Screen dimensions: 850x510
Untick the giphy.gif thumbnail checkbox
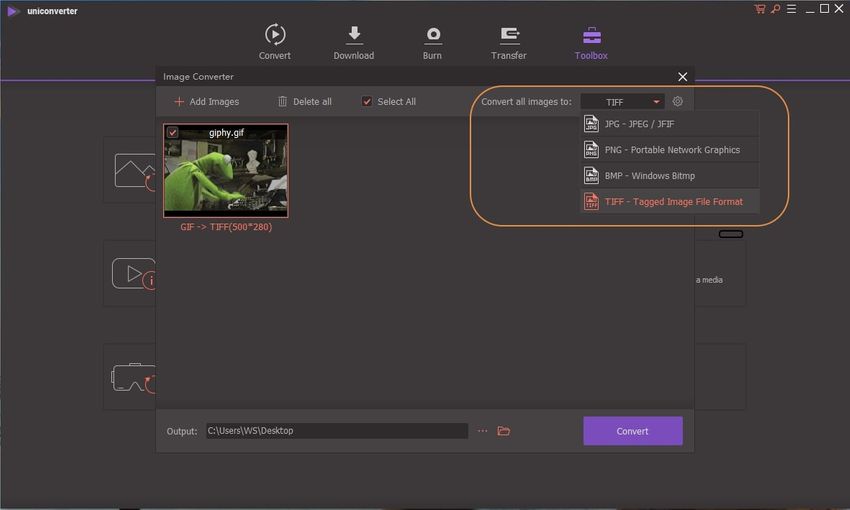pos(173,132)
